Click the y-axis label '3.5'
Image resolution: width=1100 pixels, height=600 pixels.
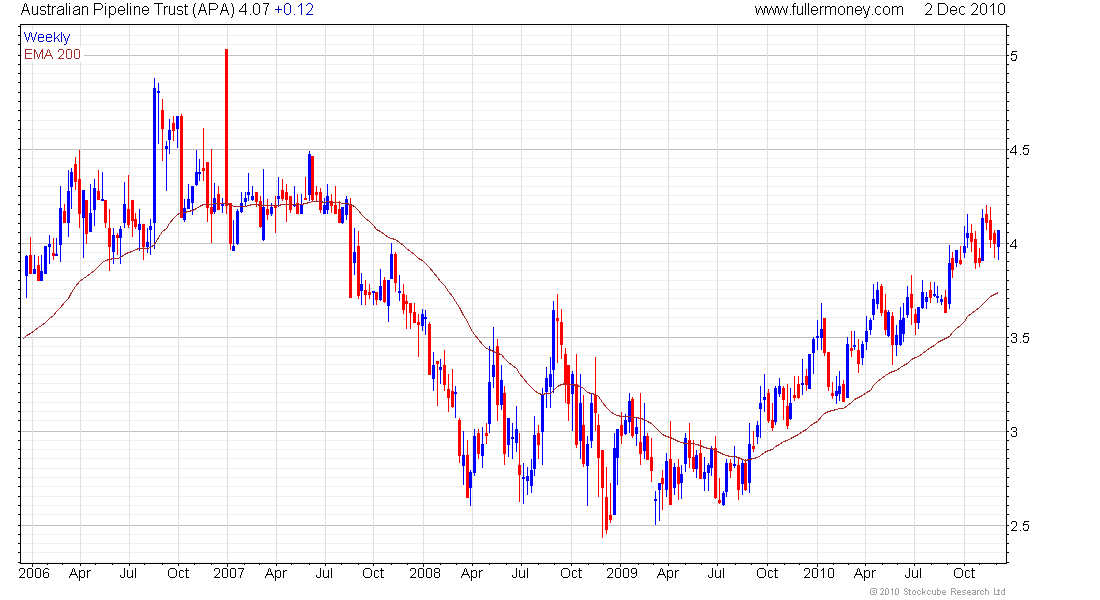(x=1019, y=338)
